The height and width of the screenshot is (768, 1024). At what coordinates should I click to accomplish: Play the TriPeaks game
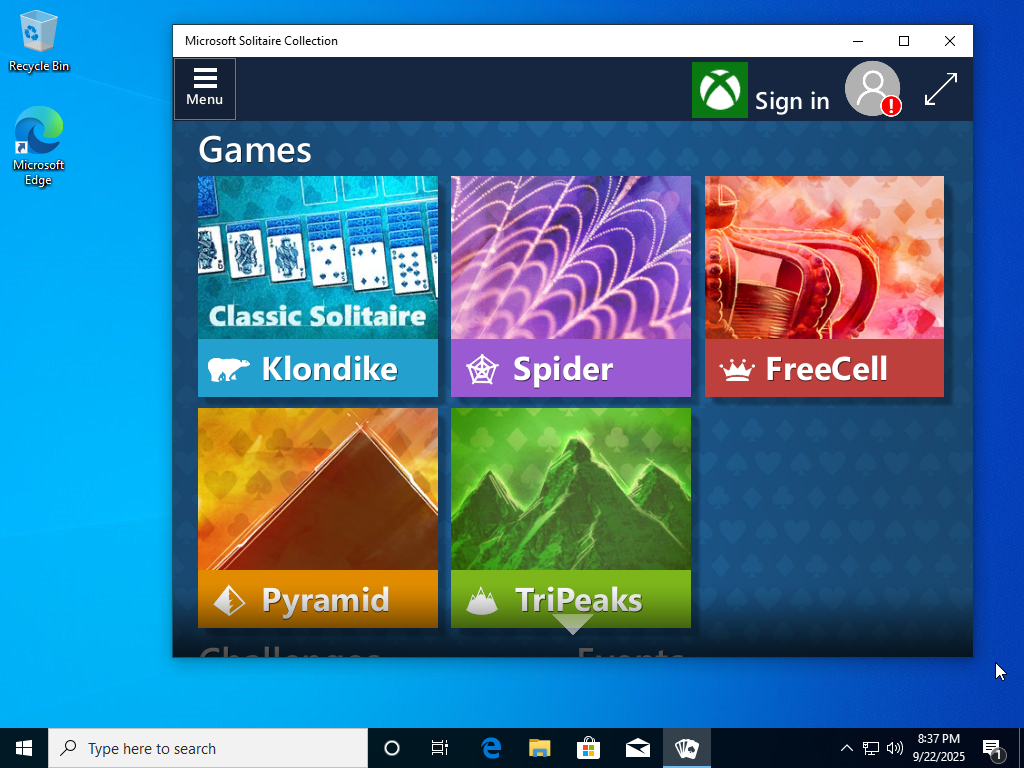(x=570, y=517)
